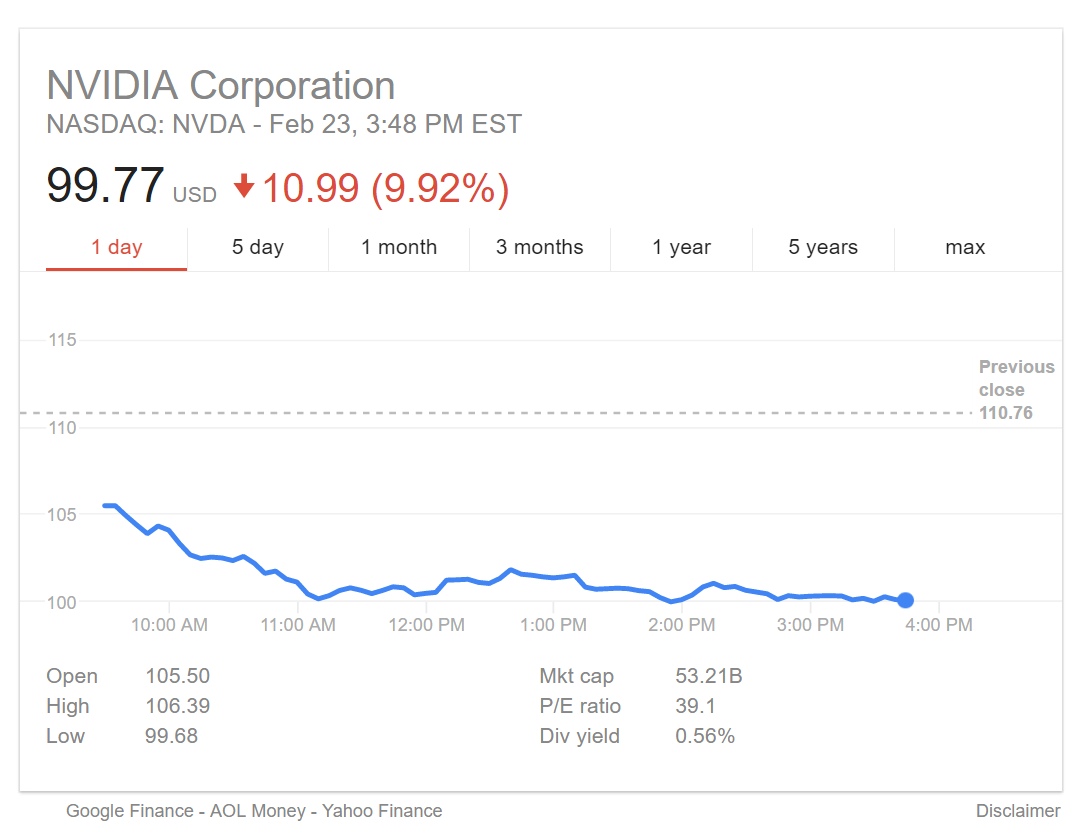Click the Div yield value 0.56%
This screenshot has height=838, width=1085.
point(705,736)
